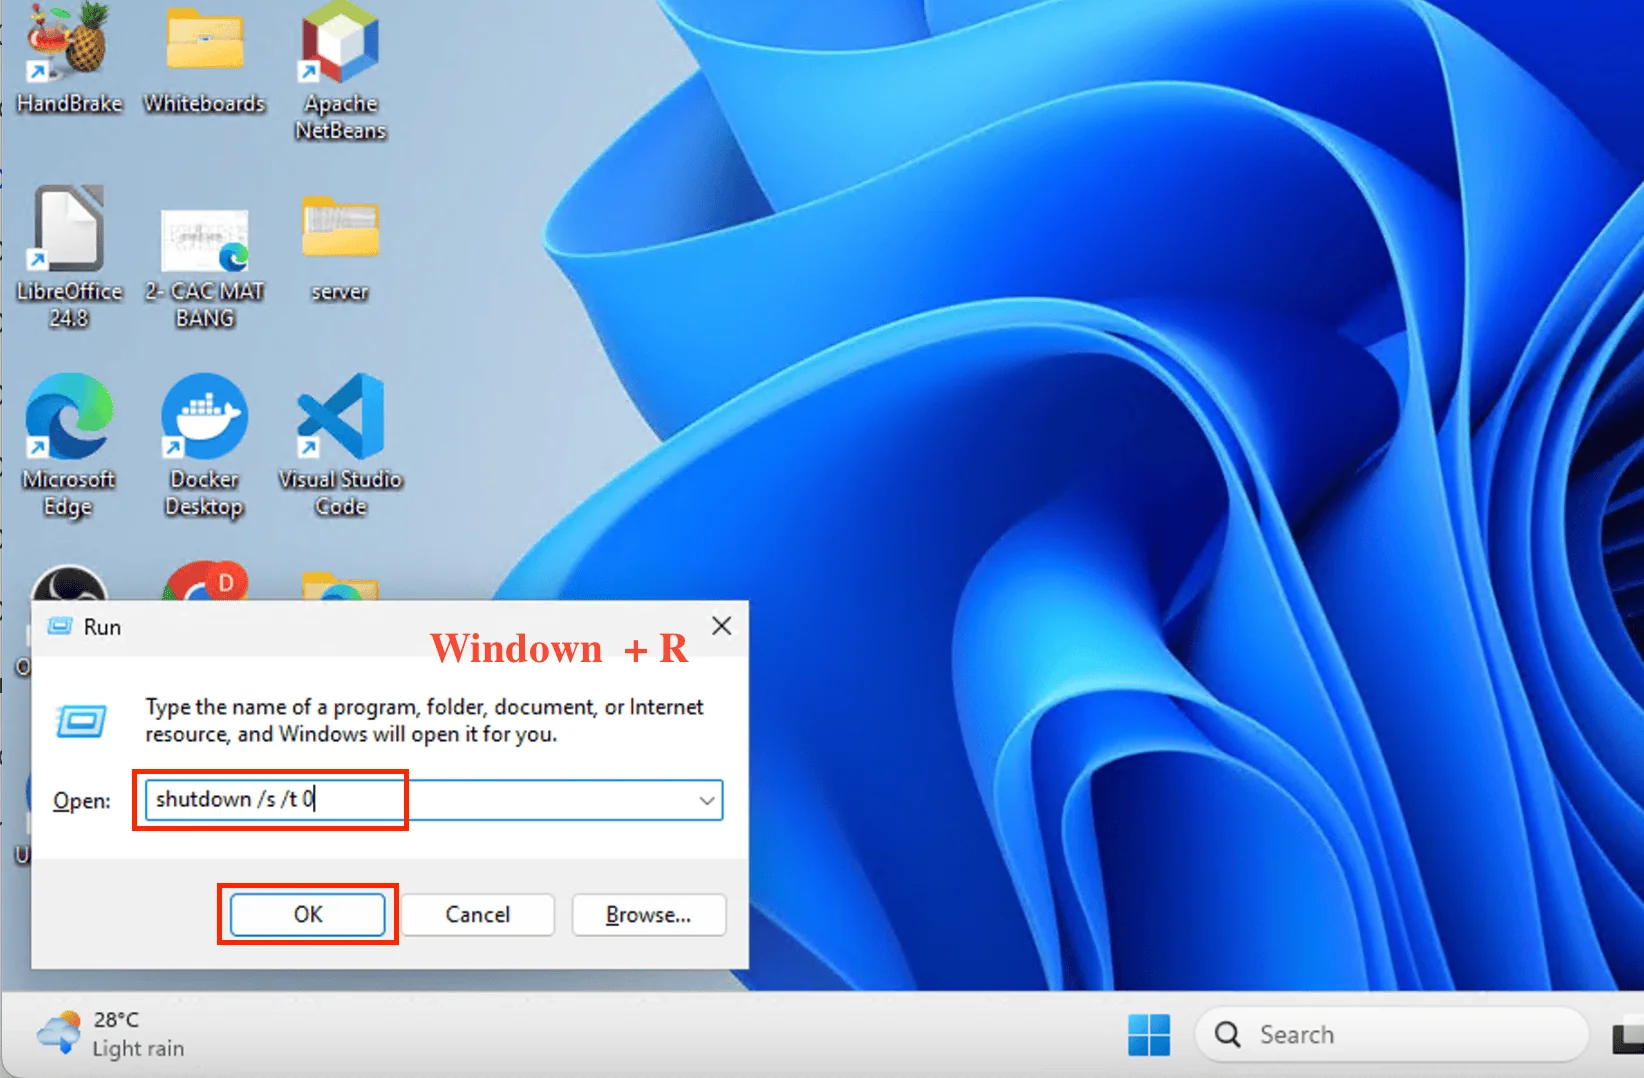Open the weather widget showing 28°C
This screenshot has width=1644, height=1078.
click(x=110, y=1034)
